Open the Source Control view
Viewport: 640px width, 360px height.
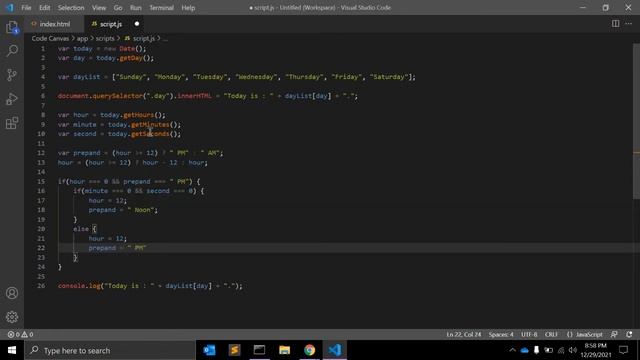[12, 75]
